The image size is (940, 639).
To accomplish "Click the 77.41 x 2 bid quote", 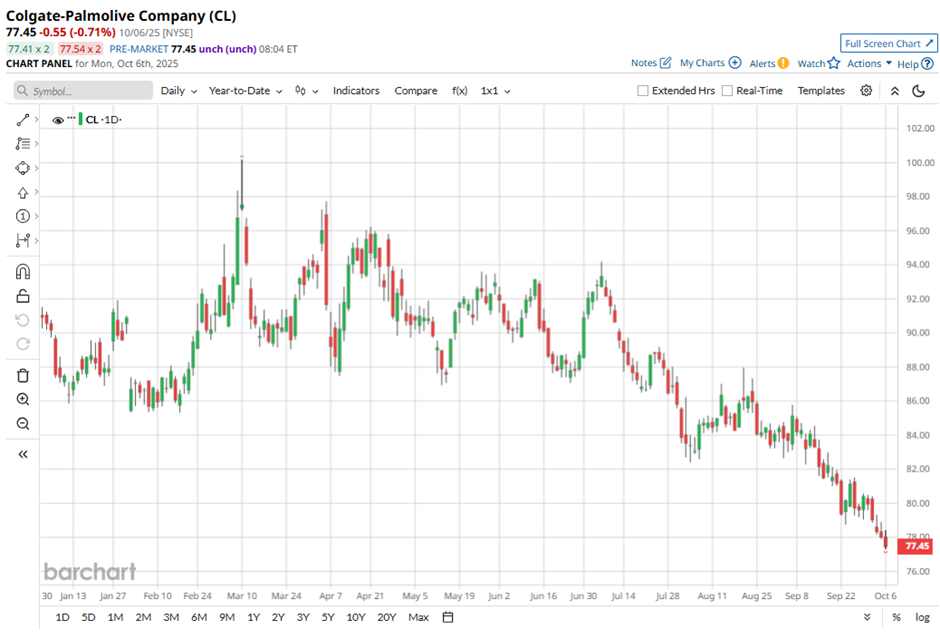I will coord(29,49).
